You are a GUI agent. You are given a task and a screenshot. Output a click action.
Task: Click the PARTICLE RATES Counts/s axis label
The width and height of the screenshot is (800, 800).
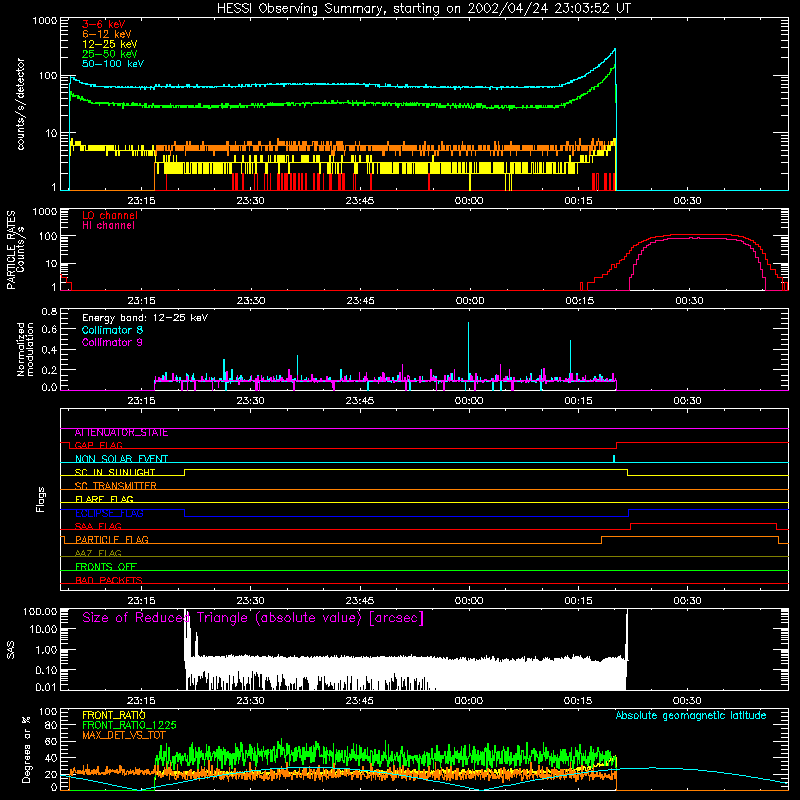click(15, 249)
